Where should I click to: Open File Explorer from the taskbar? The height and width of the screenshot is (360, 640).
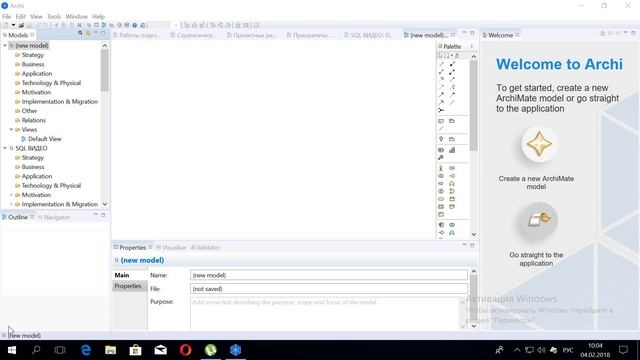coord(111,350)
